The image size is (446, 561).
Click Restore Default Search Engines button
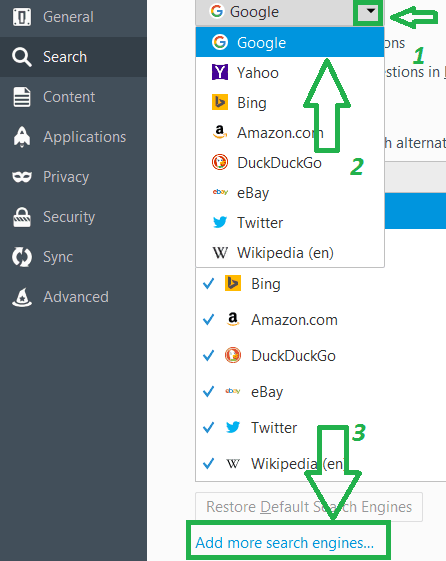309,507
